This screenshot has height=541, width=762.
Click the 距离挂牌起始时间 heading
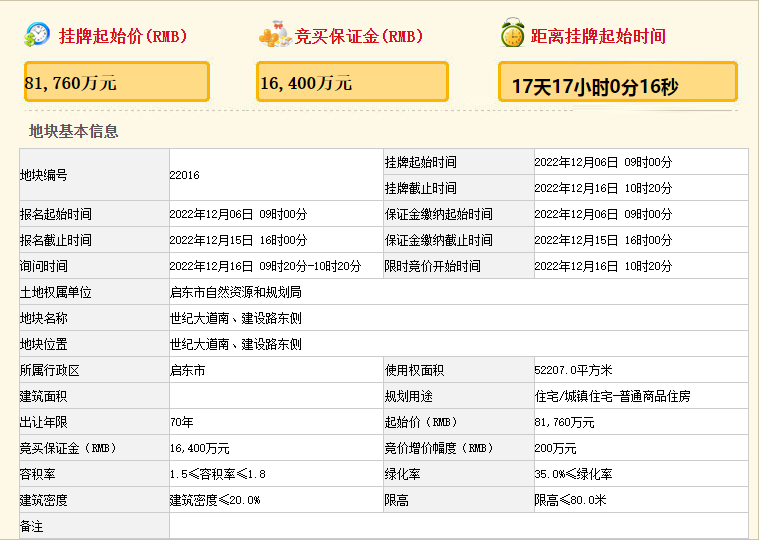pyautogui.click(x=598, y=36)
